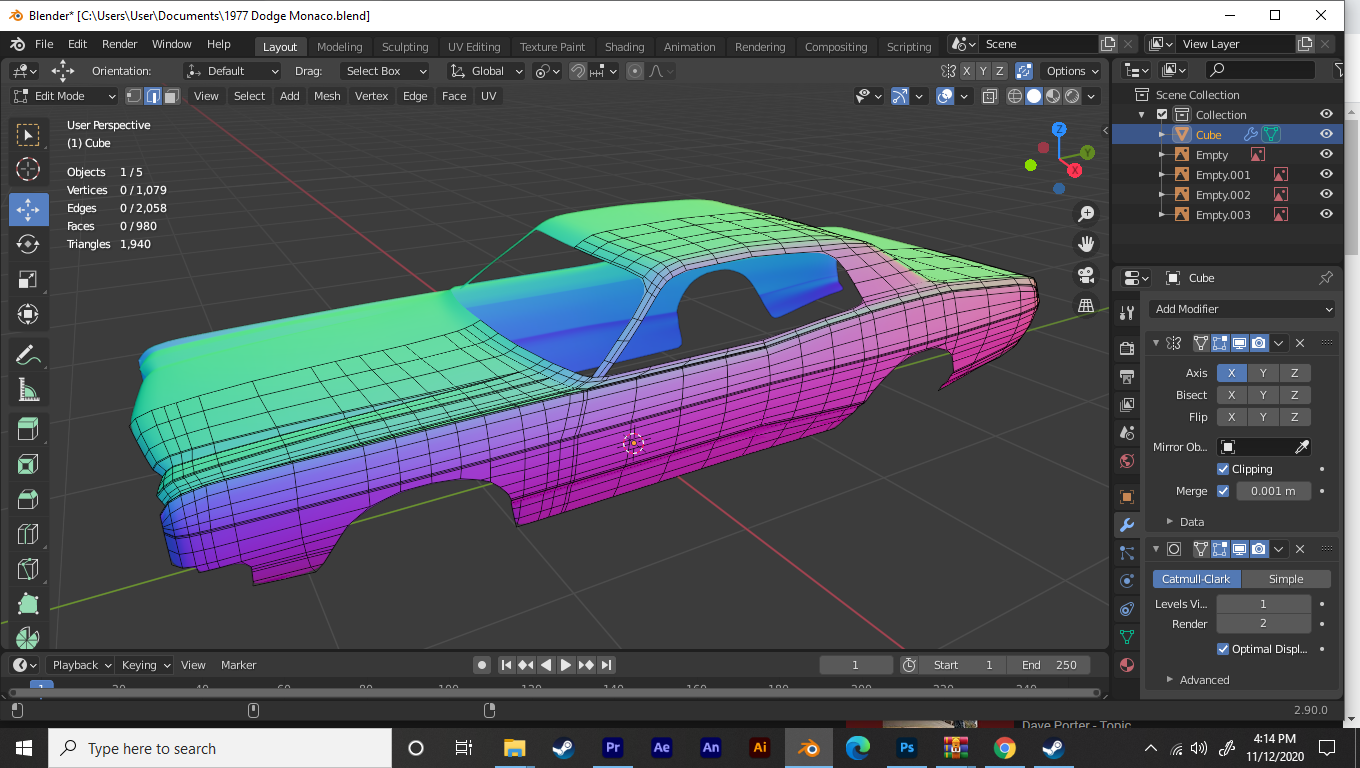Pick the Loop Cut tool
1360x768 pixels.
pos(28,535)
